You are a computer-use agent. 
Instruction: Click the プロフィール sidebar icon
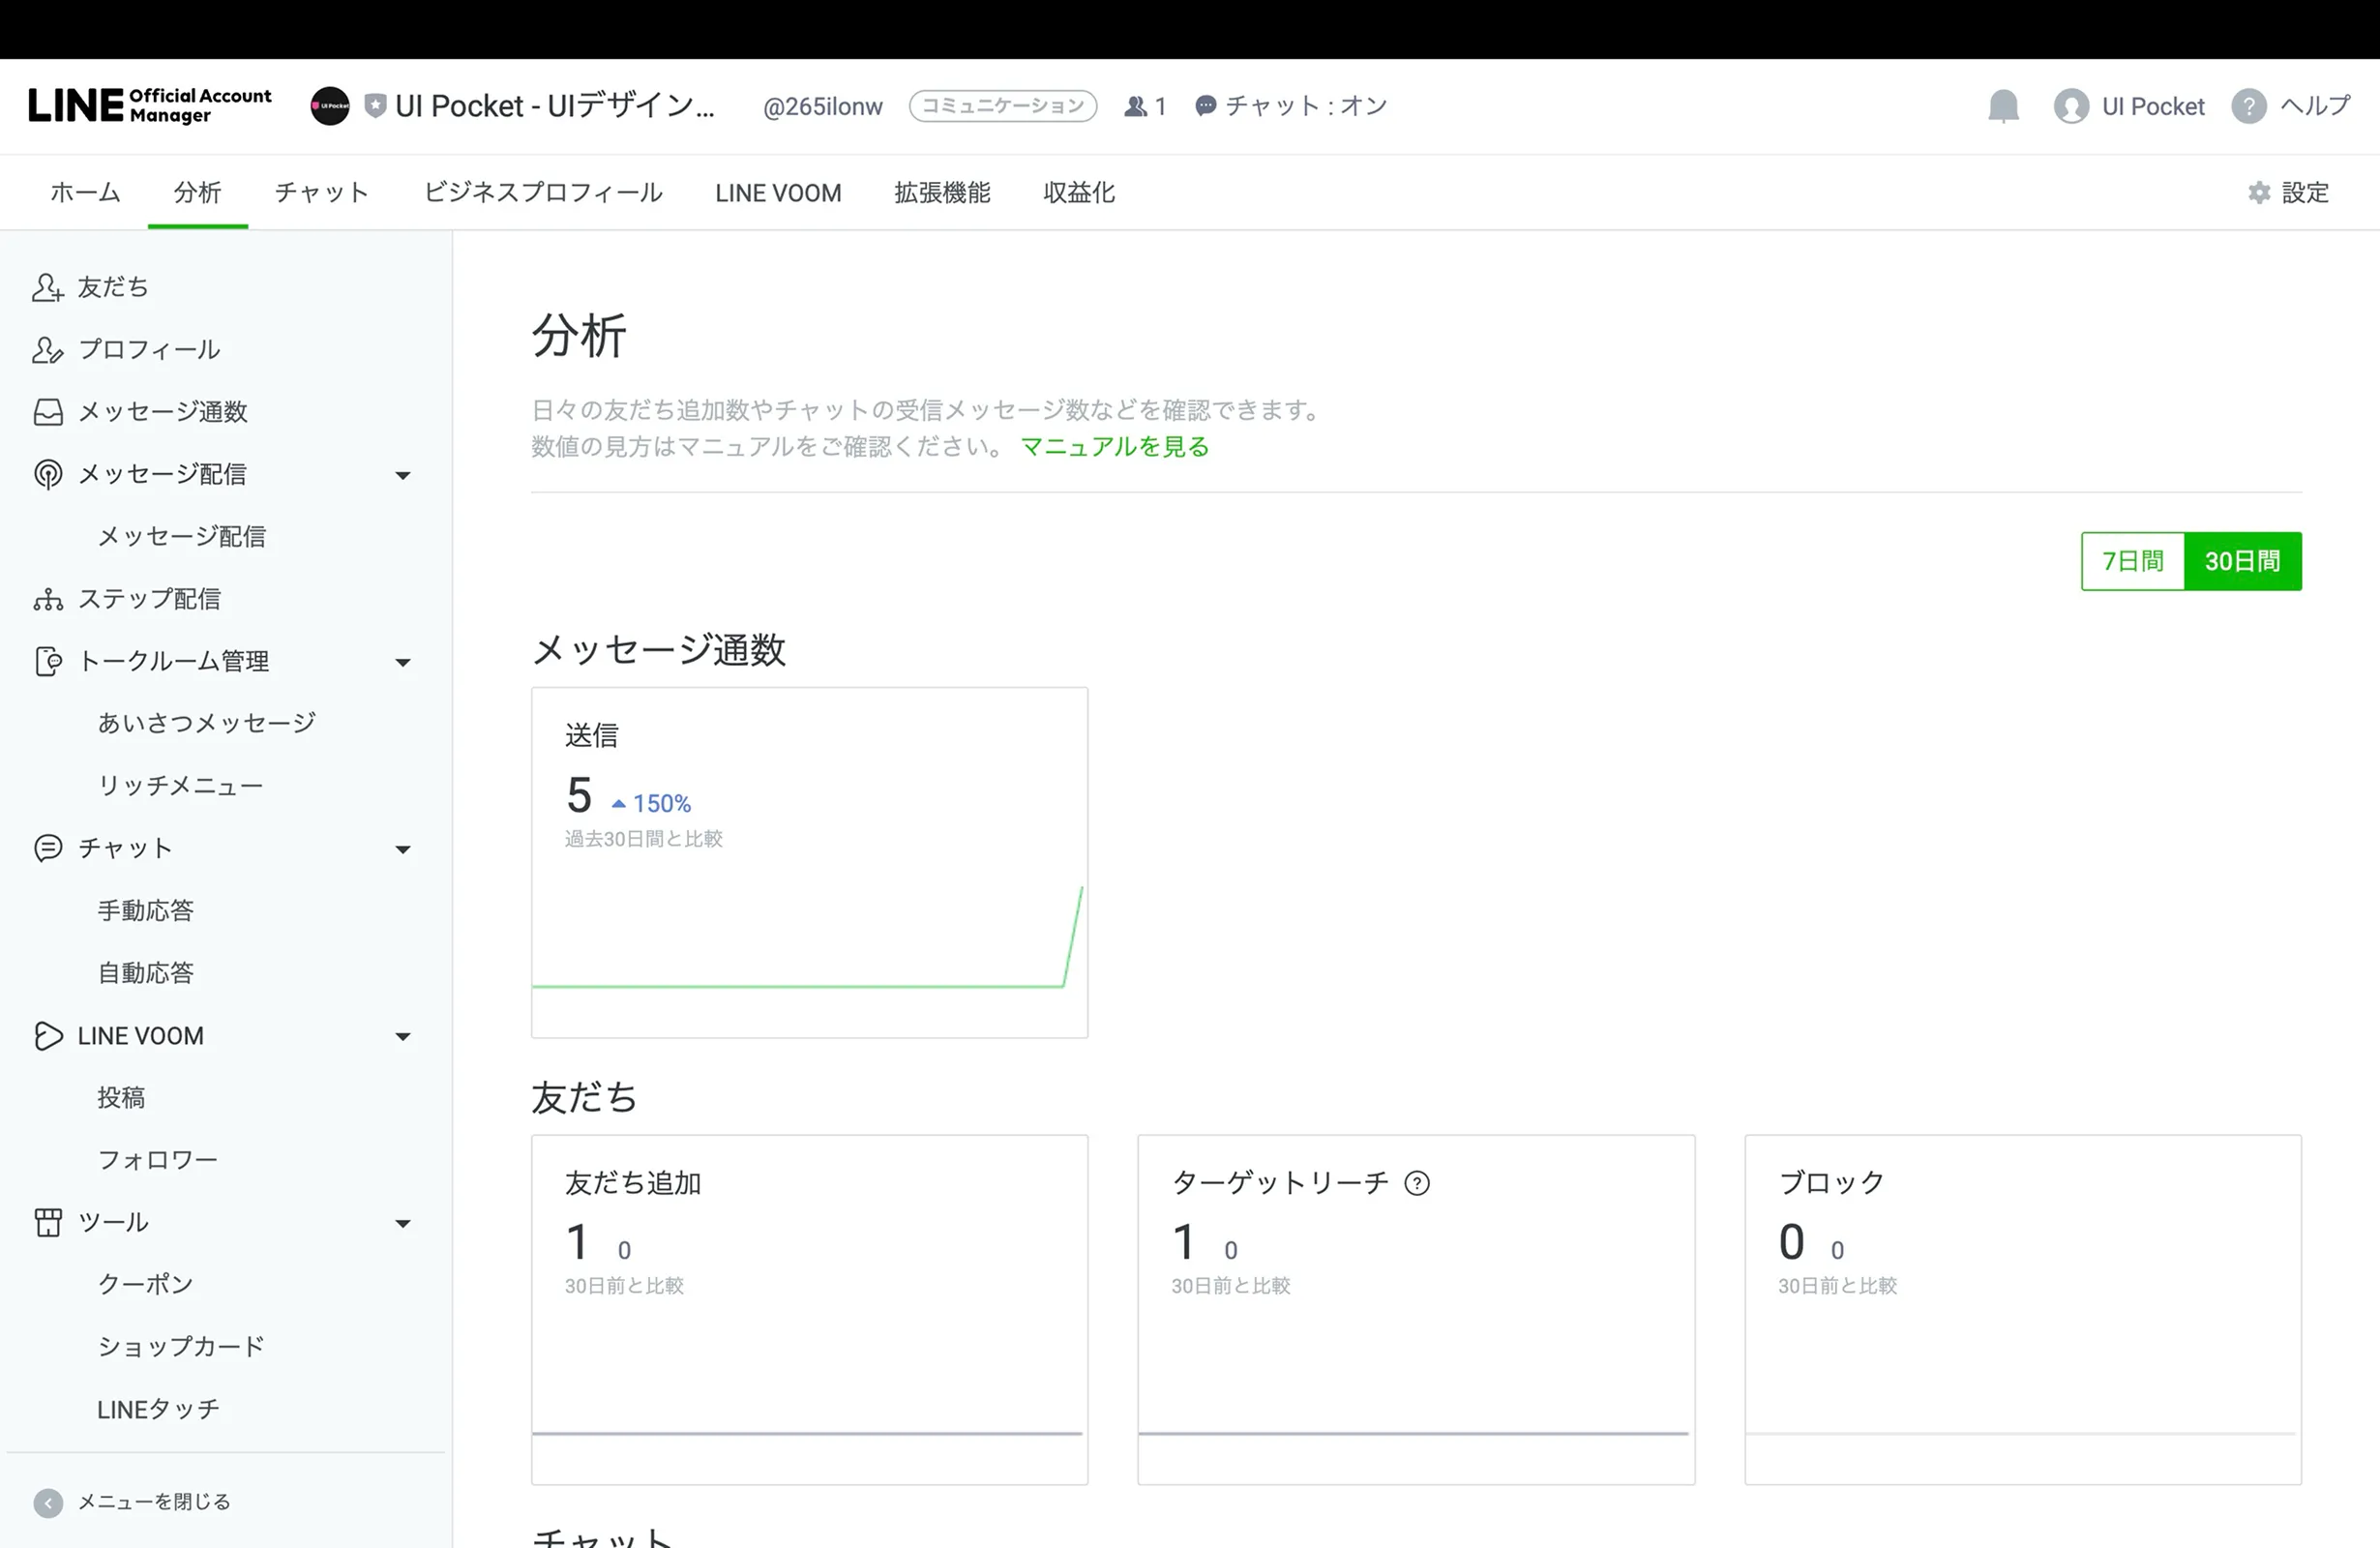pyautogui.click(x=47, y=349)
